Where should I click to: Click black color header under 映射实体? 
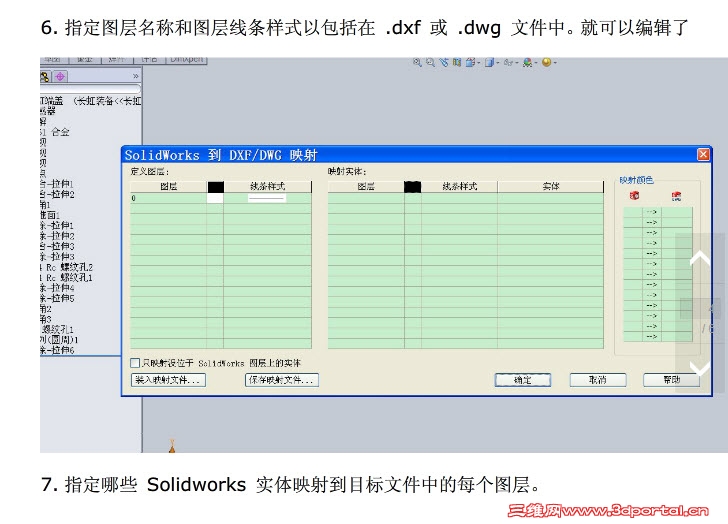413,187
